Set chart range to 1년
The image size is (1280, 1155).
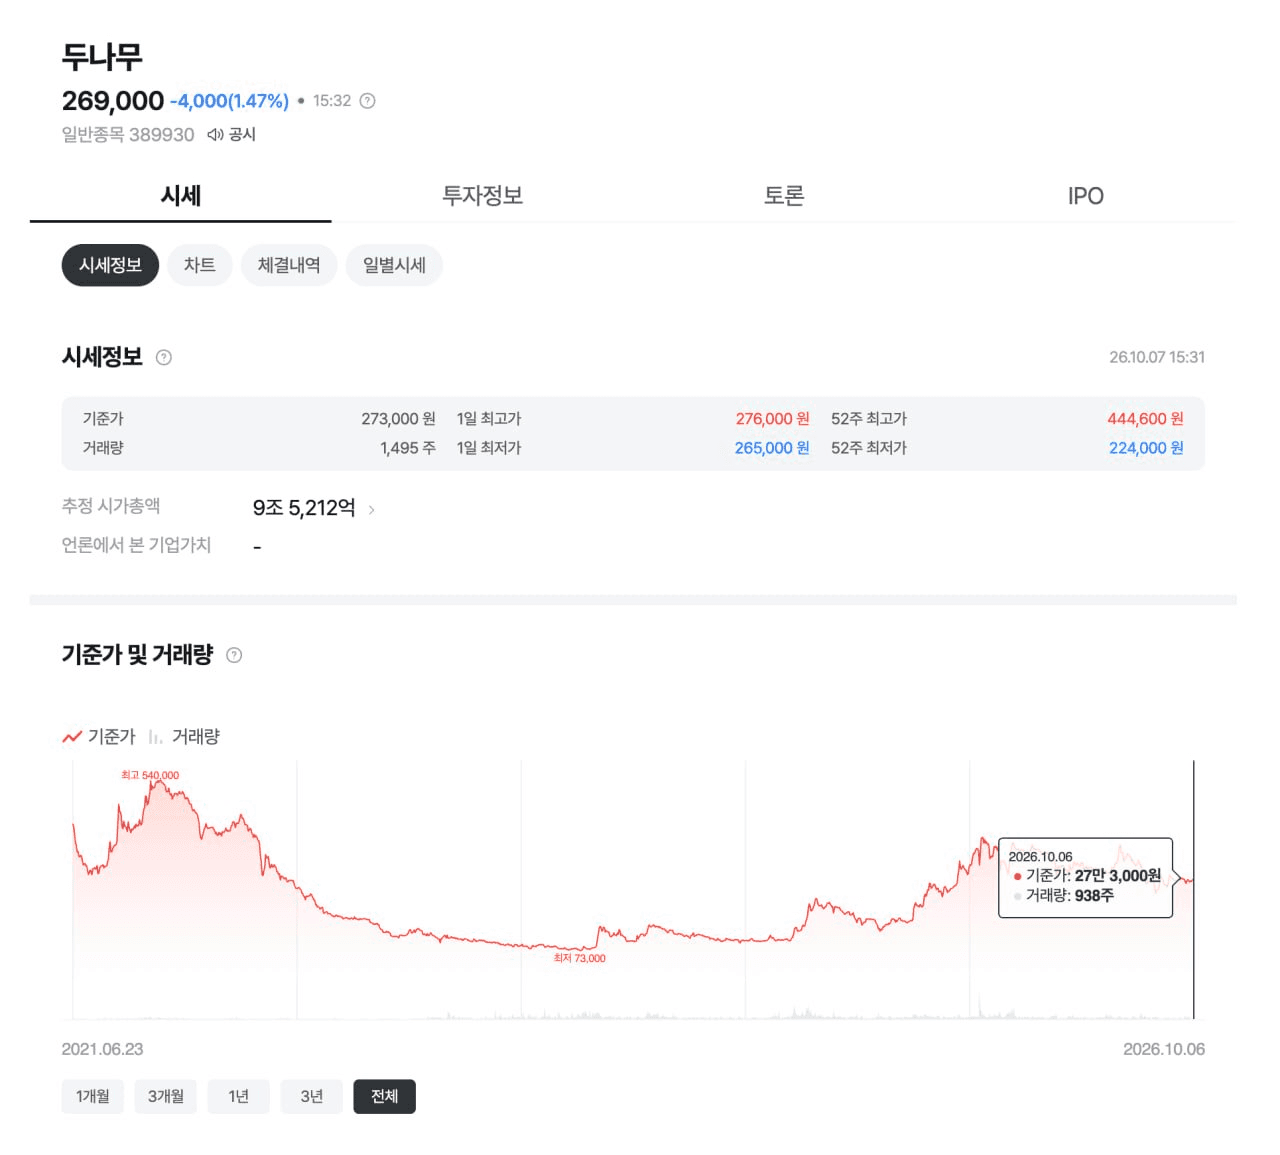(x=238, y=1096)
